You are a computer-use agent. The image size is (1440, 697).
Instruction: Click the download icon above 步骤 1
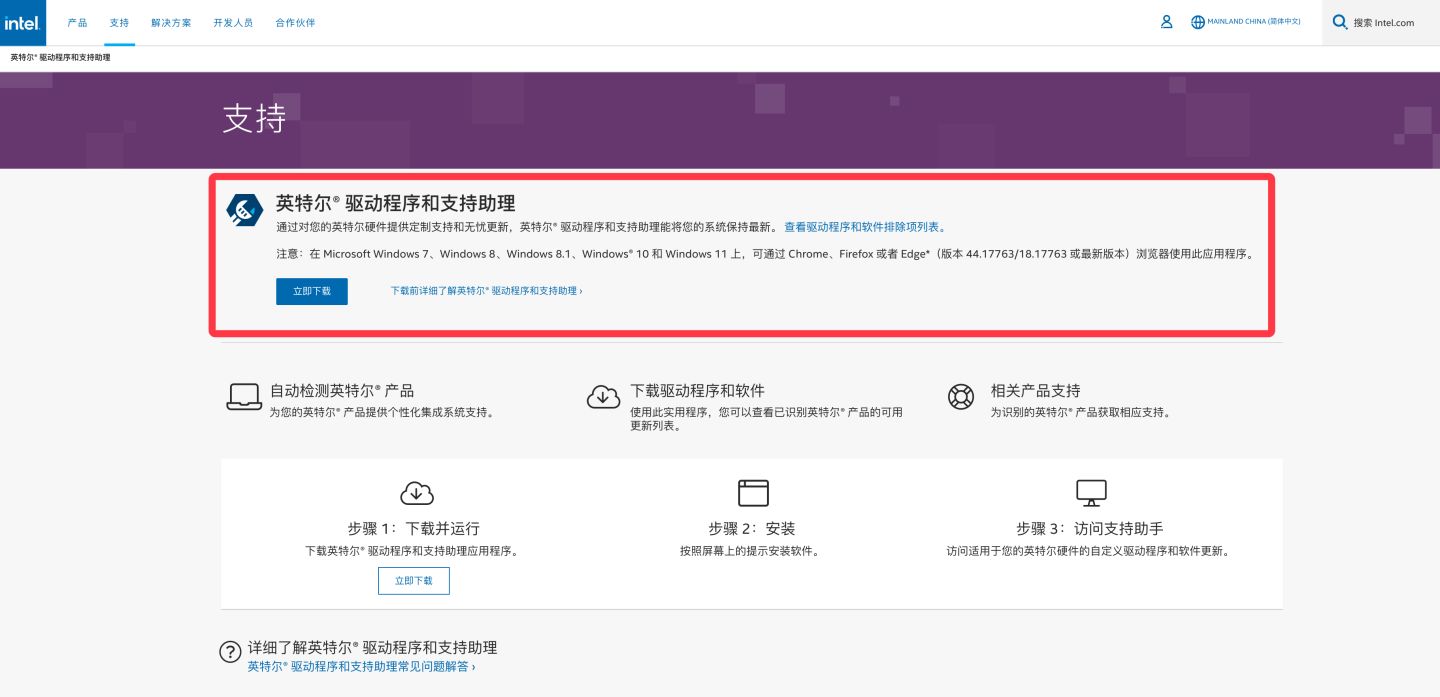(417, 493)
